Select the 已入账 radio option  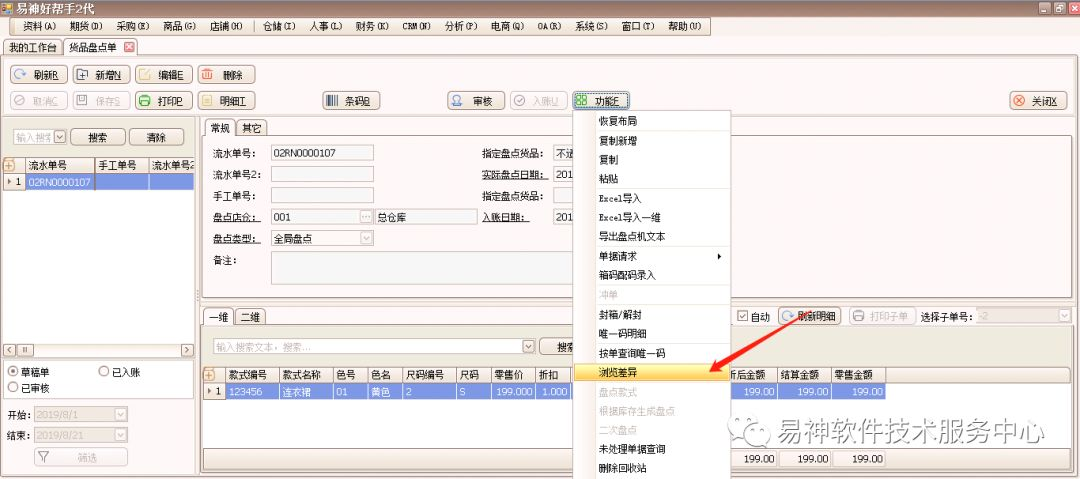click(x=104, y=372)
